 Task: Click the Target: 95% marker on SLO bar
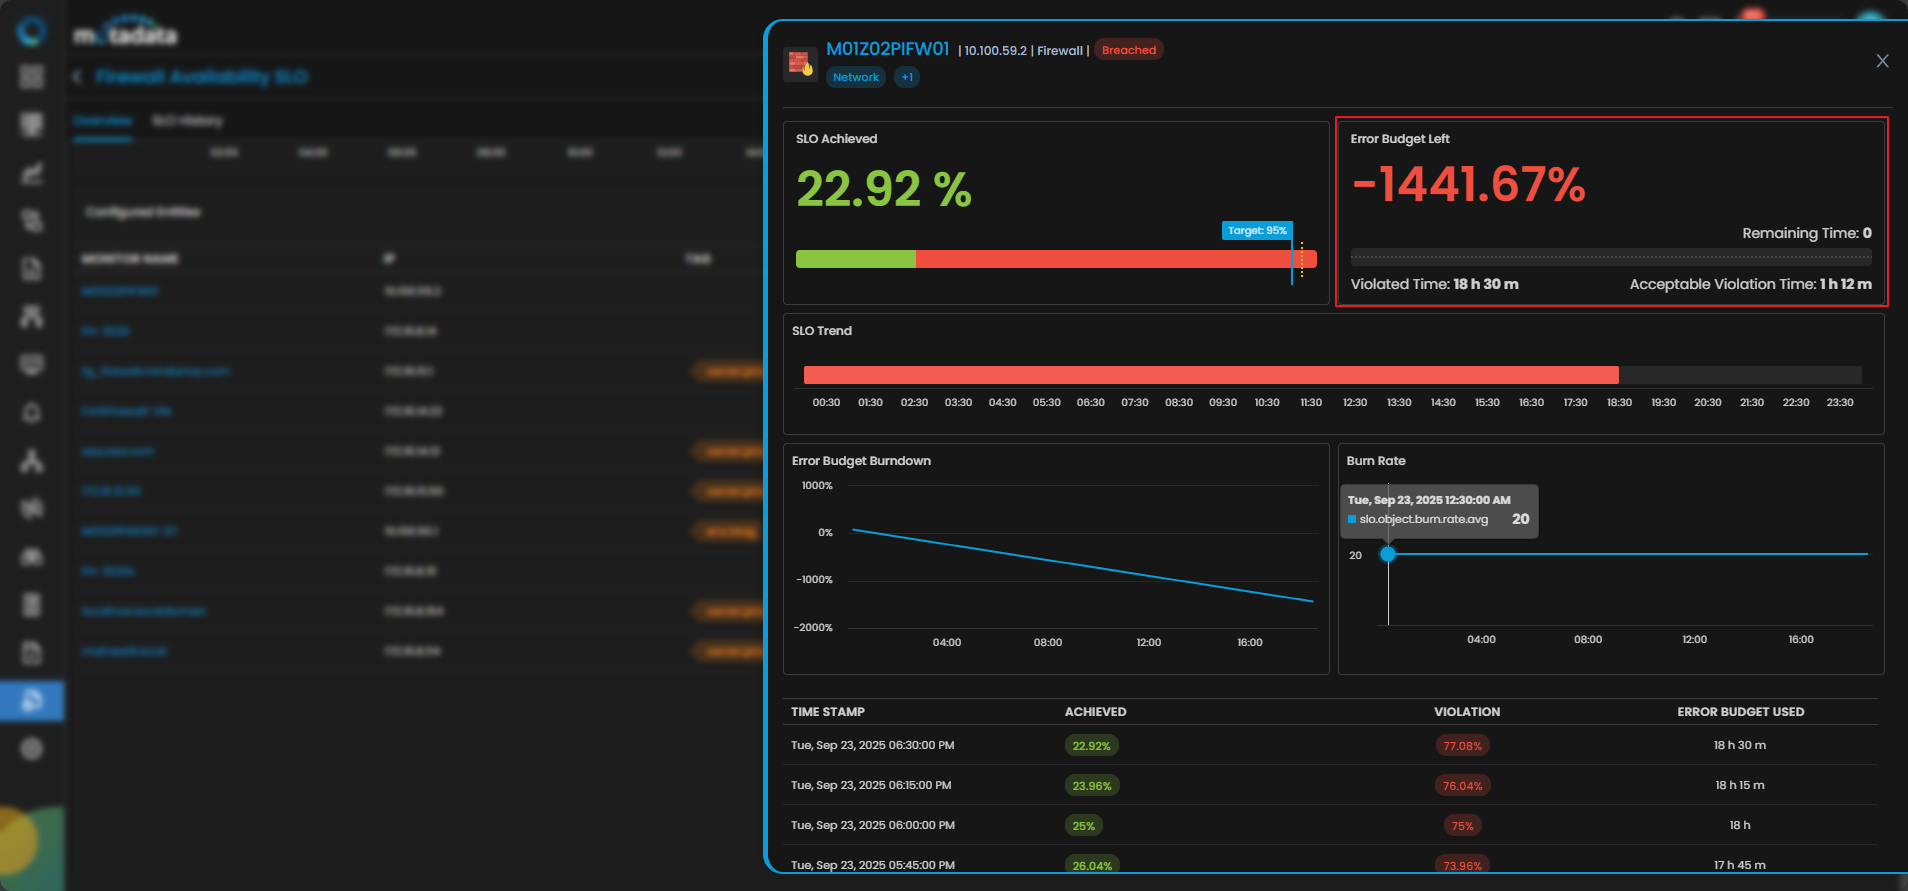coord(1257,231)
